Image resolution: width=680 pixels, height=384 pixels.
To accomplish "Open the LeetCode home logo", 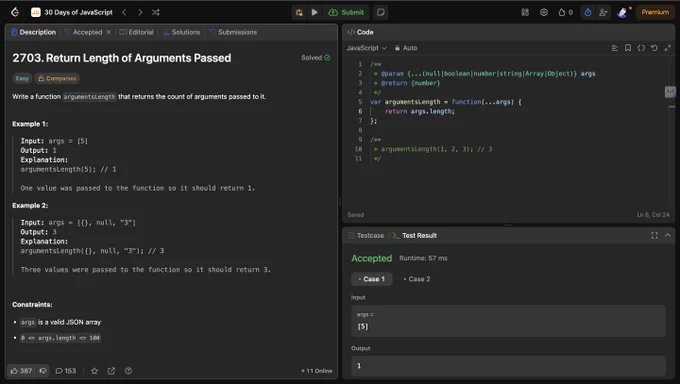I will (x=15, y=12).
